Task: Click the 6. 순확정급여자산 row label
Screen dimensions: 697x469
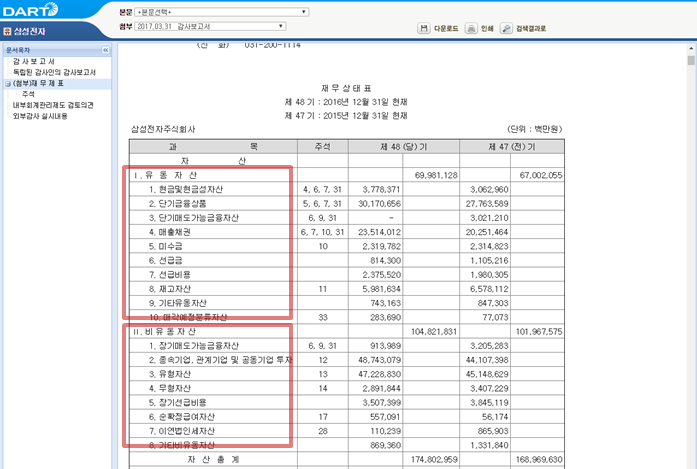Action: 182,417
